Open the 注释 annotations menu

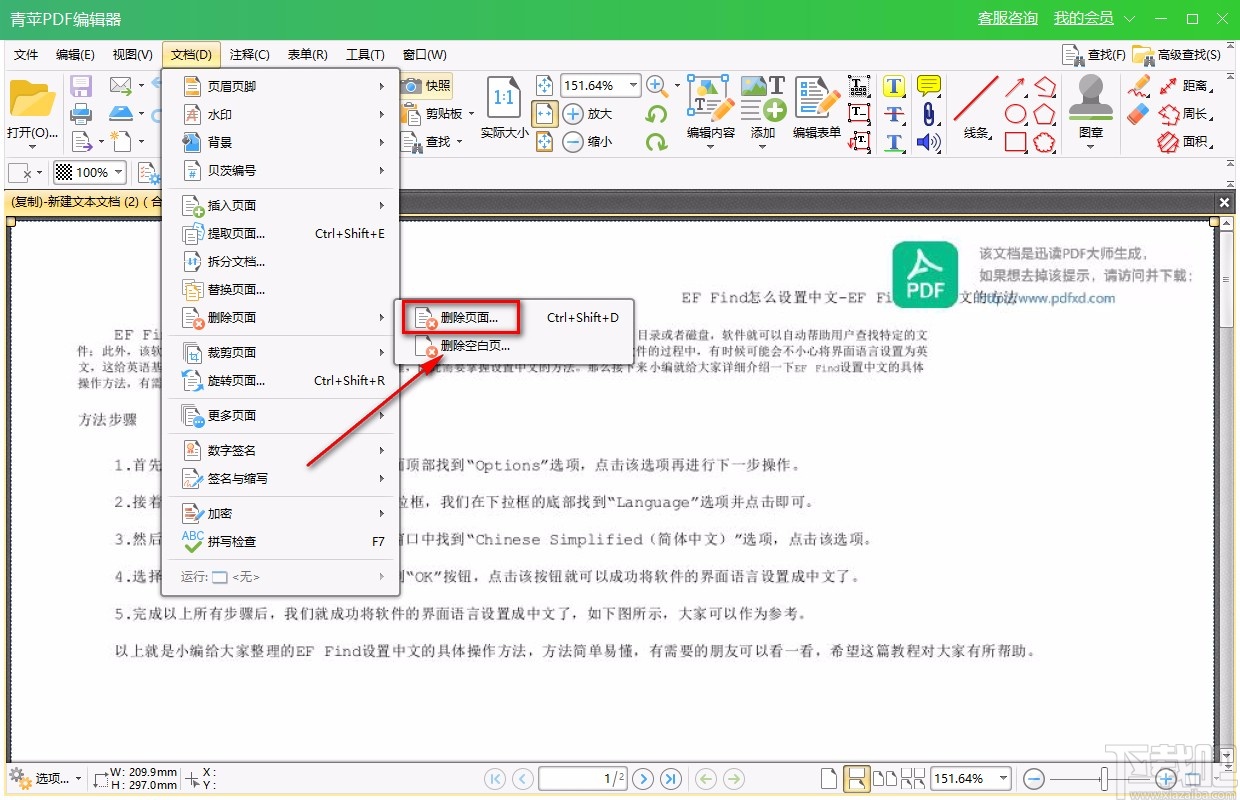pos(248,55)
